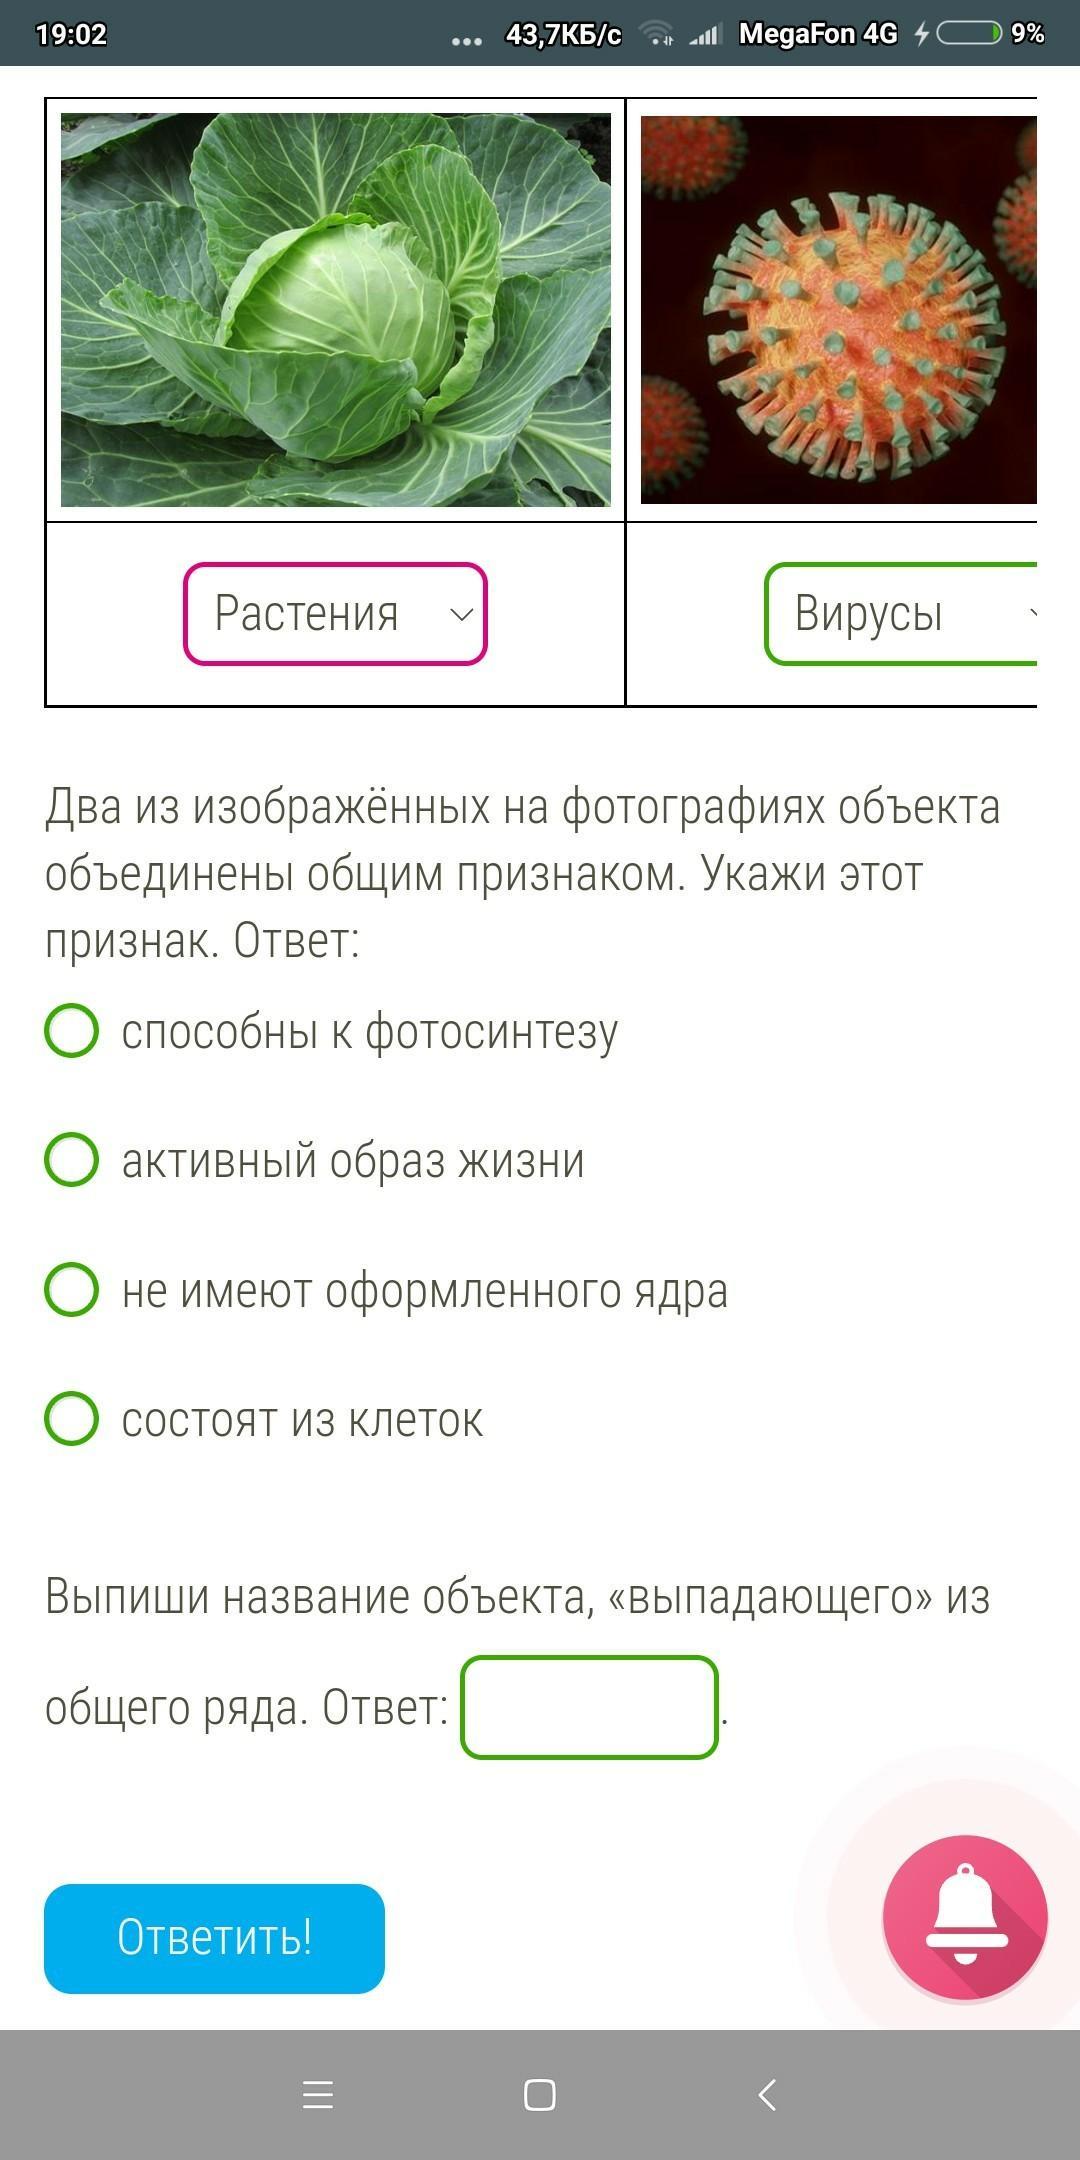Image resolution: width=1080 pixels, height=2160 pixels.
Task: Tap the battery icon in status bar
Action: point(969,34)
